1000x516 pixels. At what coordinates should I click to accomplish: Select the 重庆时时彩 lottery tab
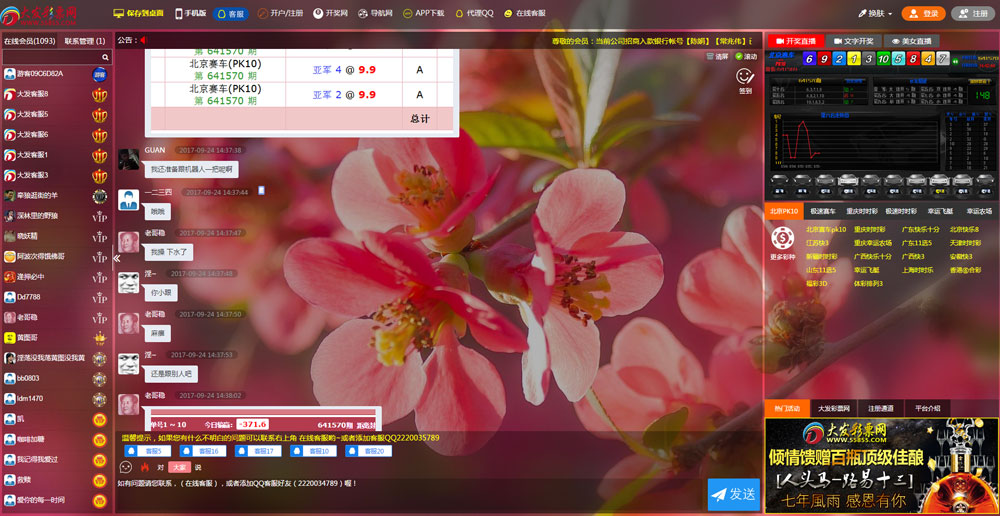pyautogui.click(x=860, y=211)
